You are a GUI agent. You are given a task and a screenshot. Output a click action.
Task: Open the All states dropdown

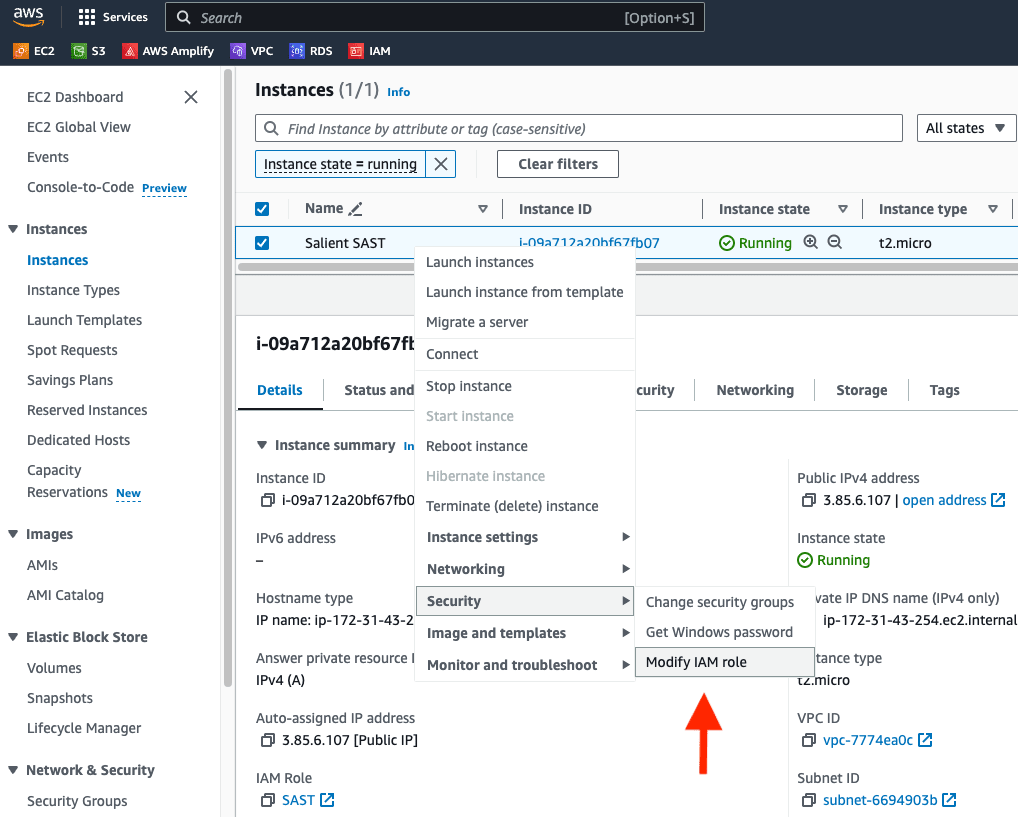(x=966, y=128)
